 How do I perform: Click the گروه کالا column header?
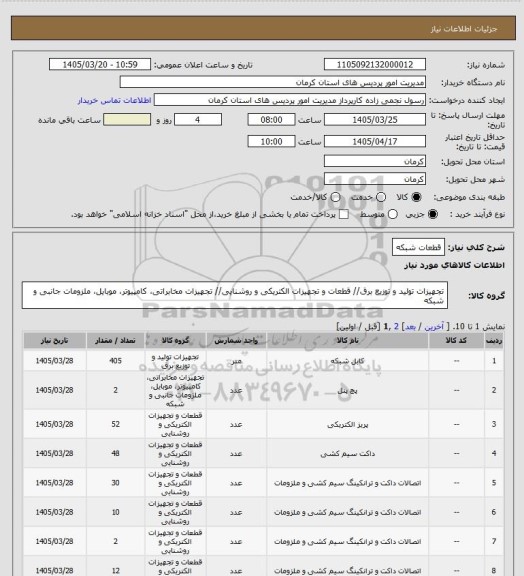click(176, 341)
